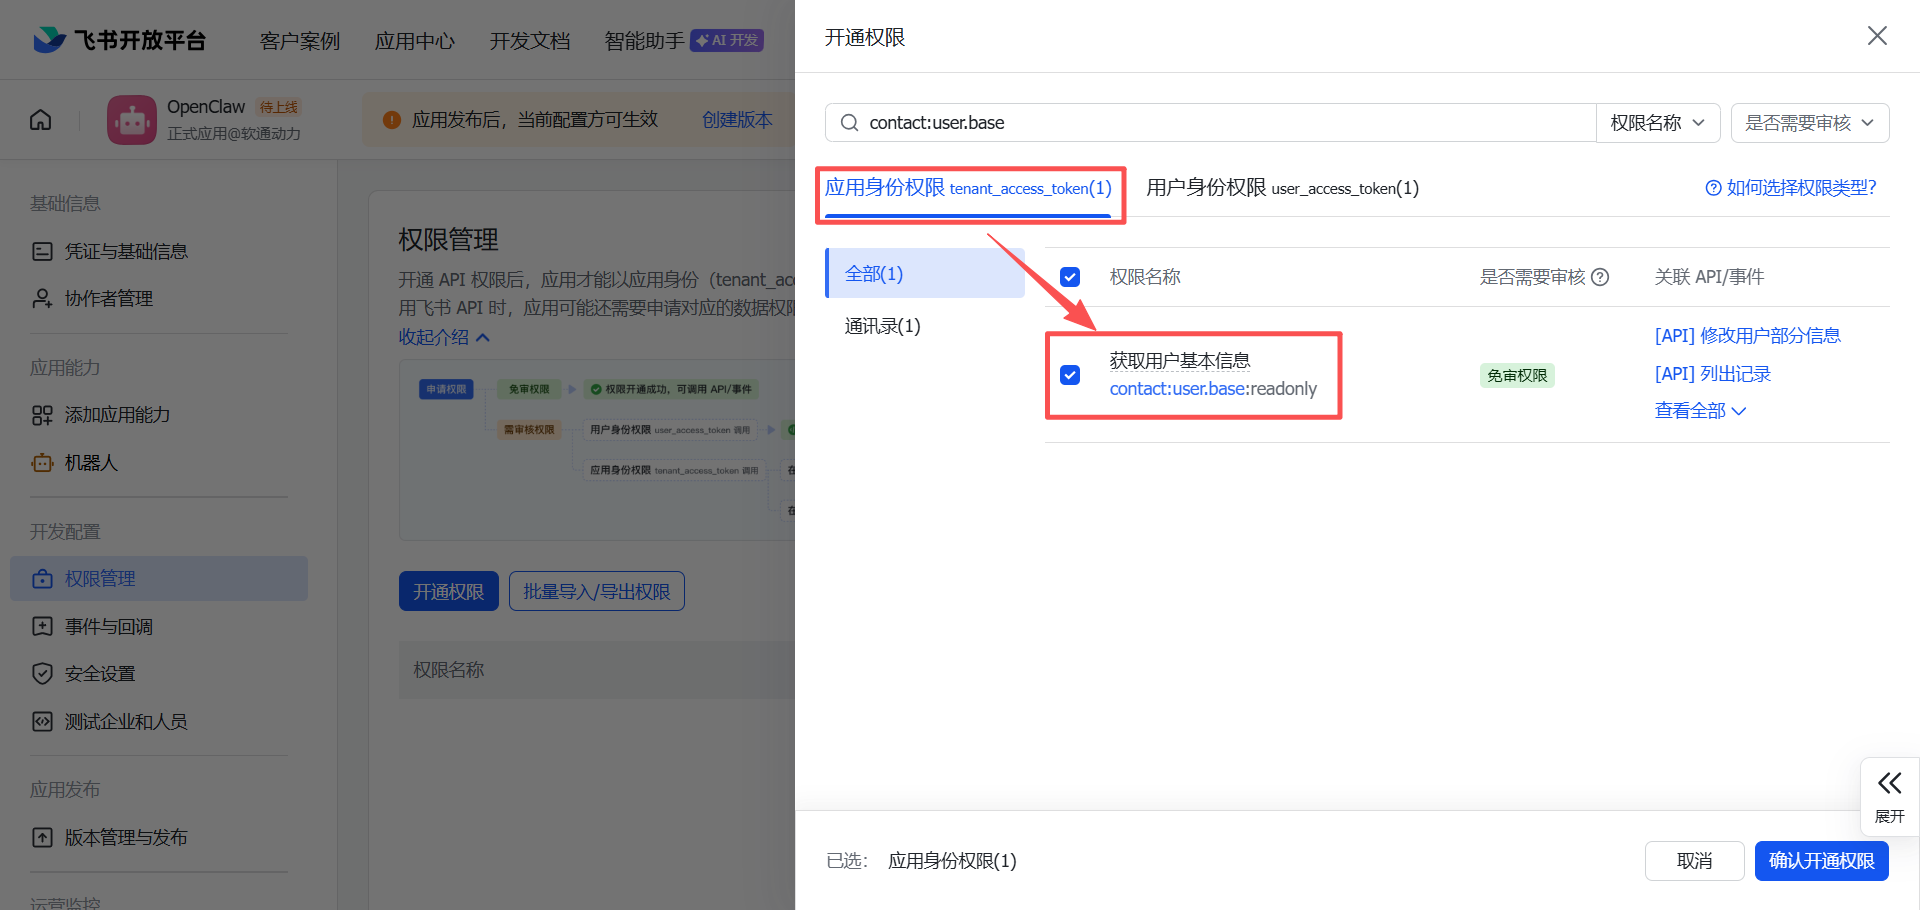Click the 版本管理与发布 sidebar icon

[x=42, y=838]
